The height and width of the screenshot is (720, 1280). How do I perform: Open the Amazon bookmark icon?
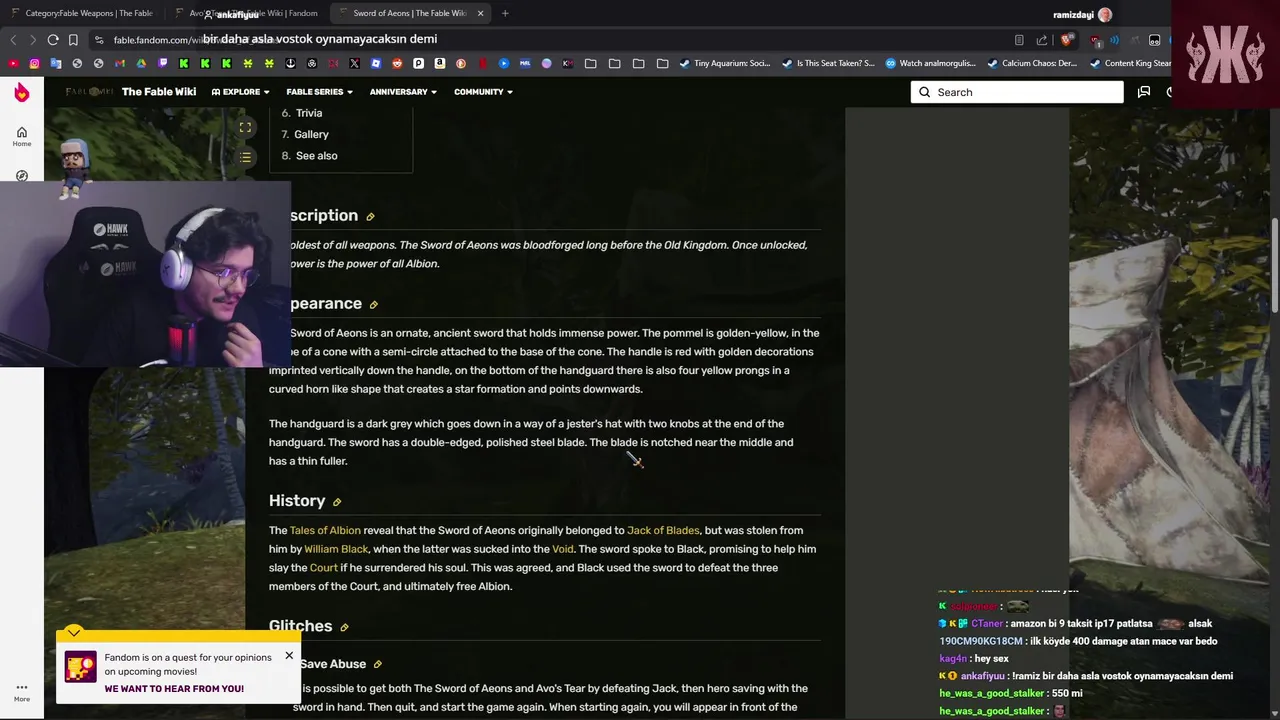click(x=439, y=63)
